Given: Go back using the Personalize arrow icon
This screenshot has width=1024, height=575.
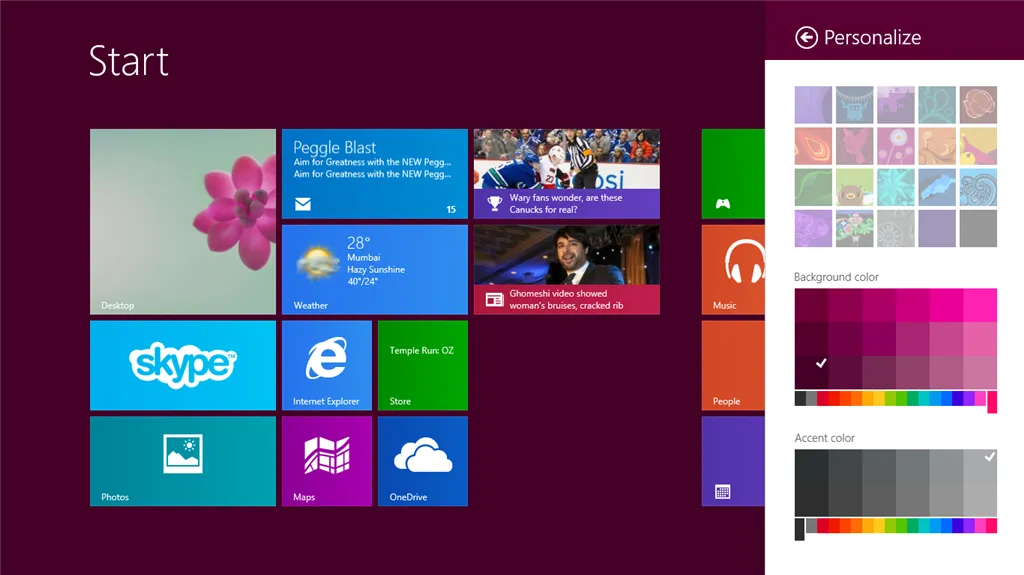Looking at the screenshot, I should (x=806, y=37).
